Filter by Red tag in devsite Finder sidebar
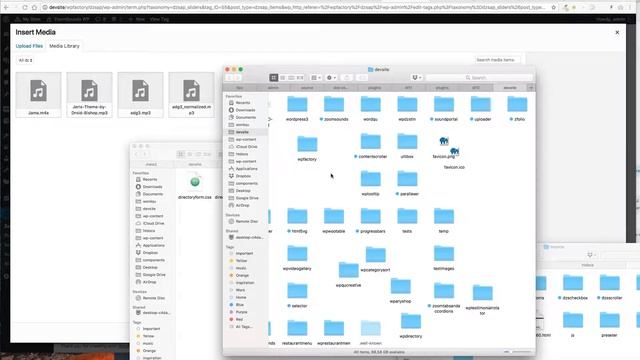This screenshot has height=360, width=640. coord(239,320)
